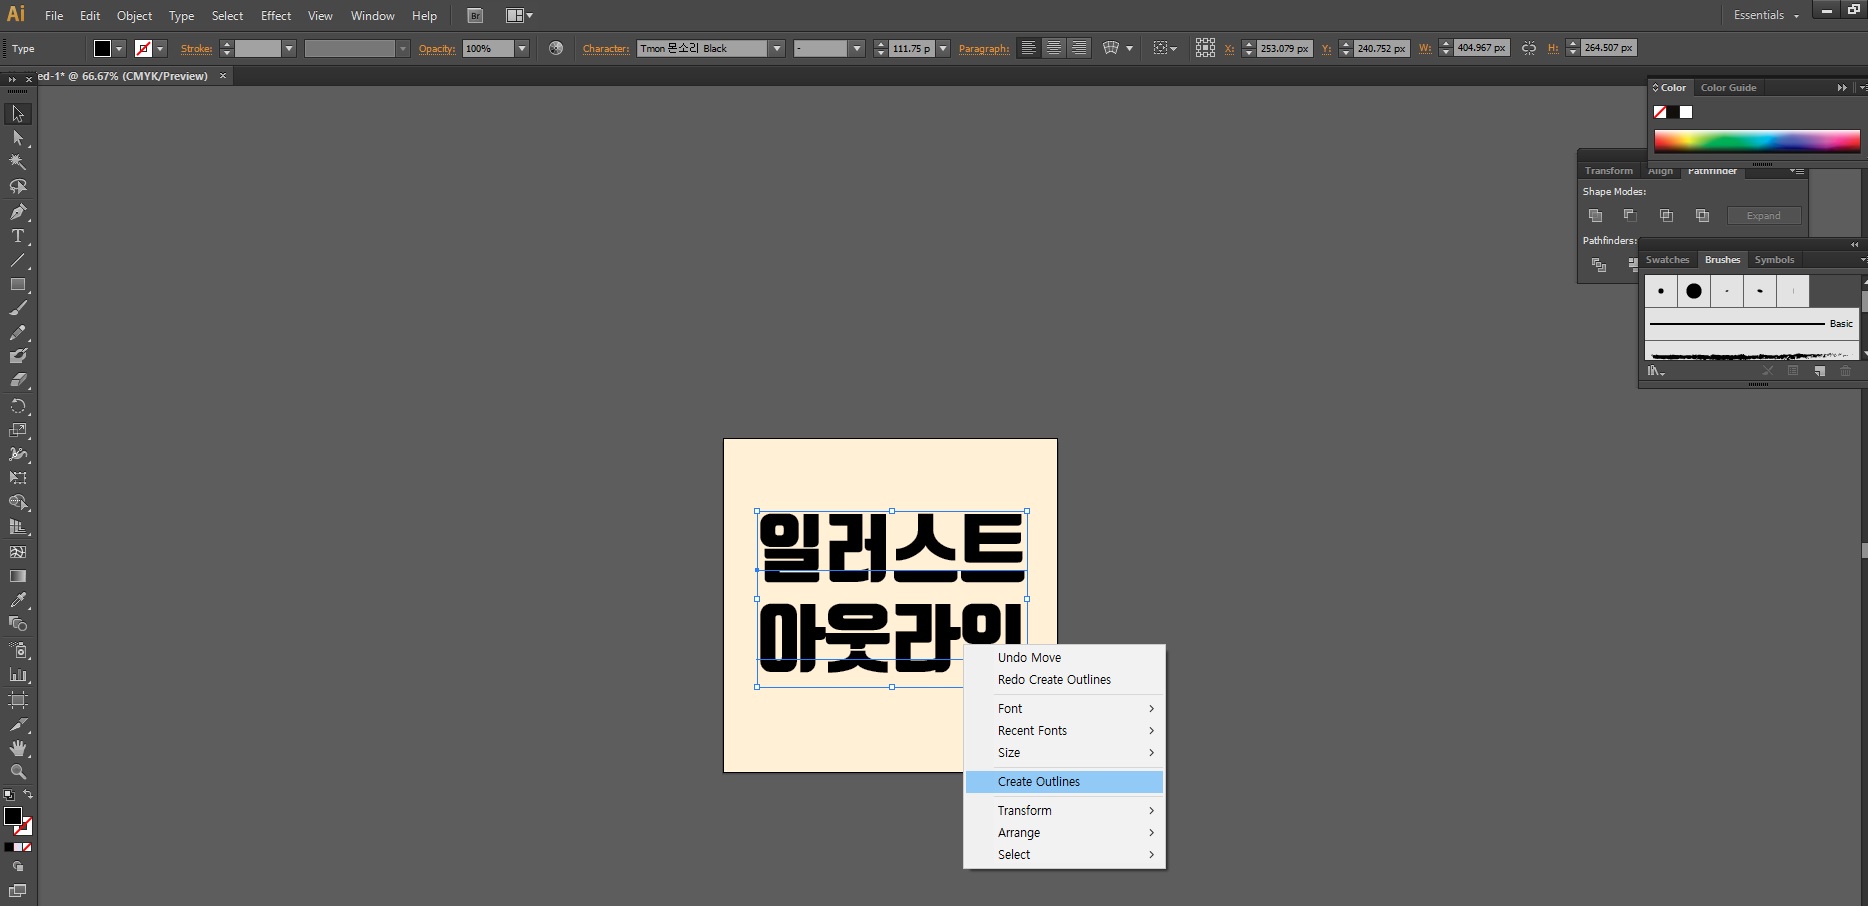
Task: Click the Paragraph panel link
Action: coord(984,48)
